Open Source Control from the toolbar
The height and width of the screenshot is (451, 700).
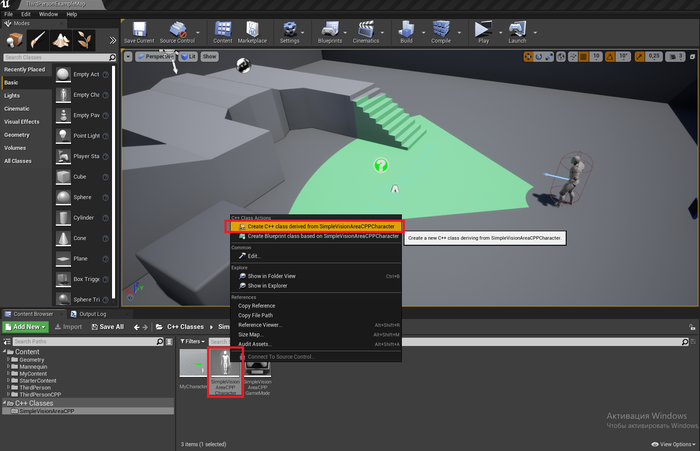point(177,30)
